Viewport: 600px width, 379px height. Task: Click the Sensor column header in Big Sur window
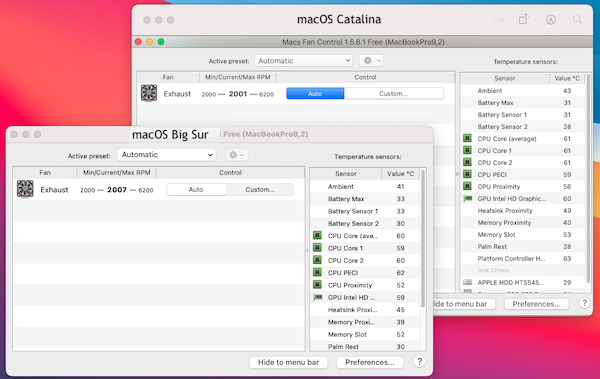click(346, 173)
